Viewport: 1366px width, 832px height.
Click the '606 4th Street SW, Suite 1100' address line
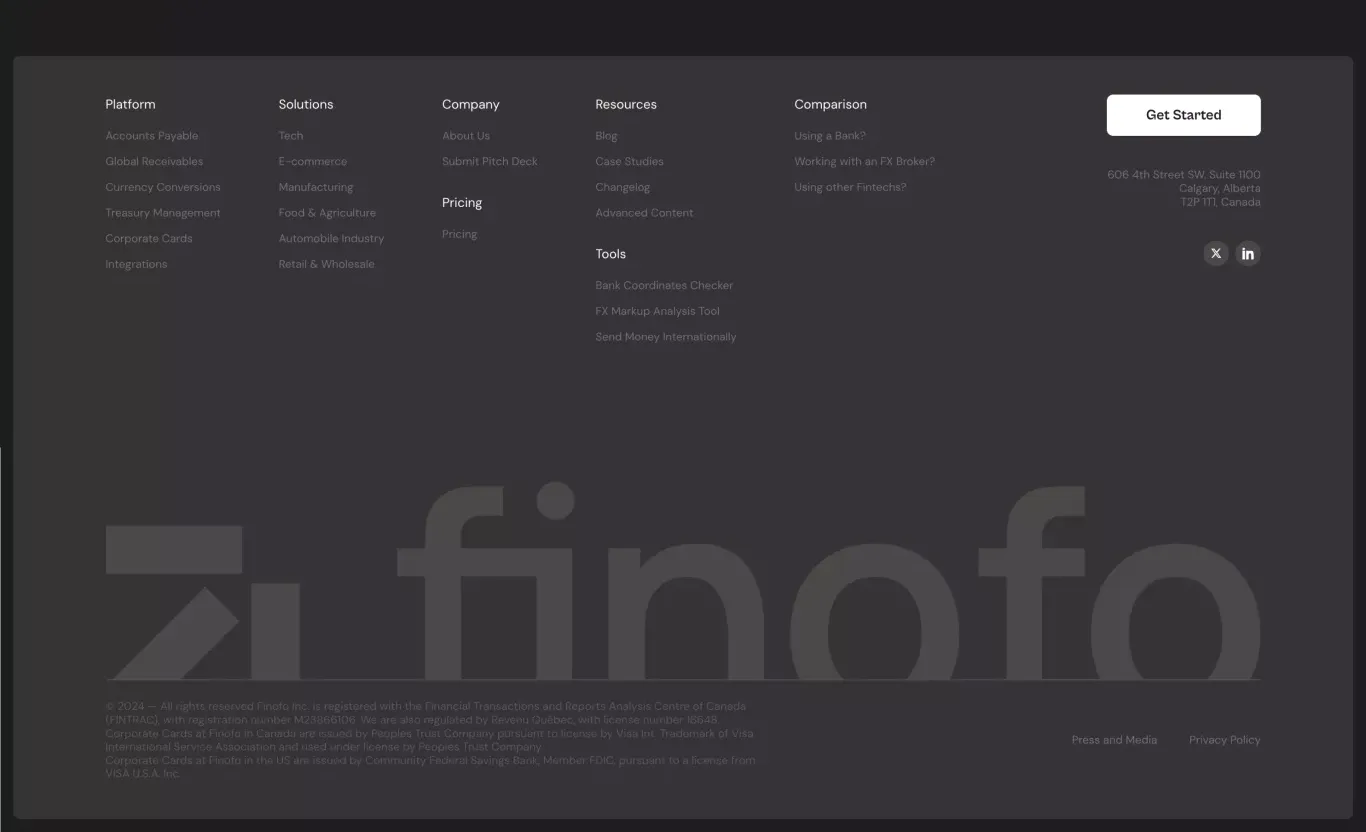pyautogui.click(x=1184, y=175)
